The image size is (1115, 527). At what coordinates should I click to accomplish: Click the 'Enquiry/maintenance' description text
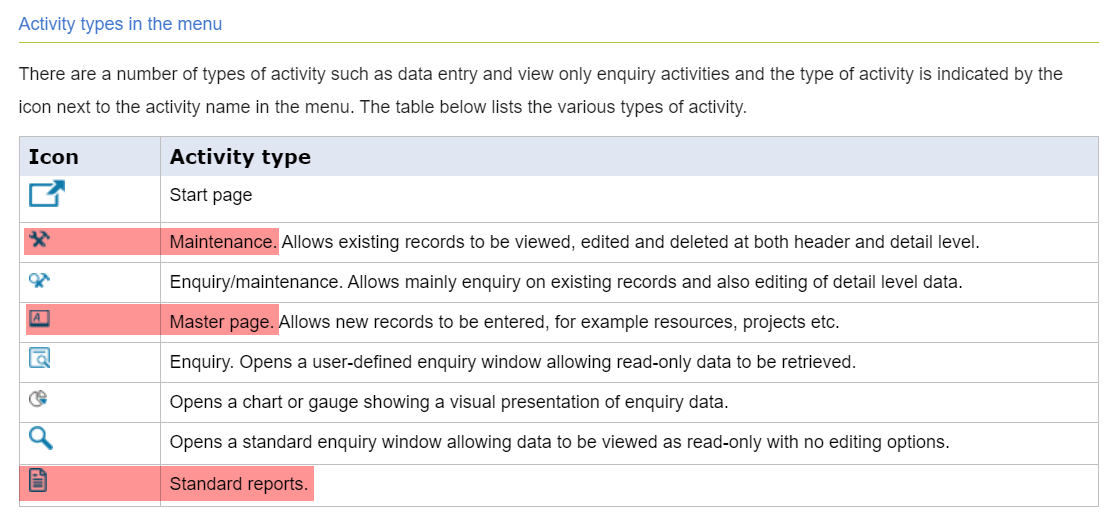click(x=565, y=282)
